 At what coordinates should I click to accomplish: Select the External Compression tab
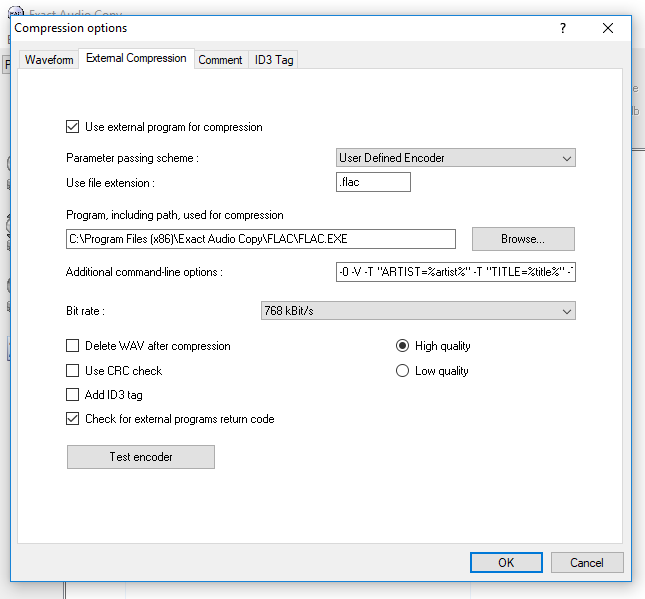pos(136,59)
